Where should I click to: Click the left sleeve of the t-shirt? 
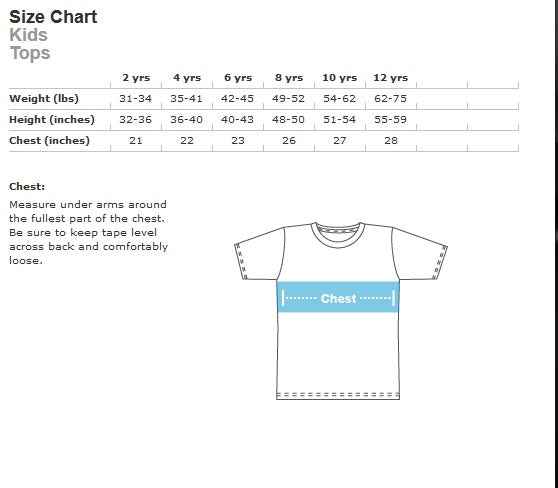[260, 254]
